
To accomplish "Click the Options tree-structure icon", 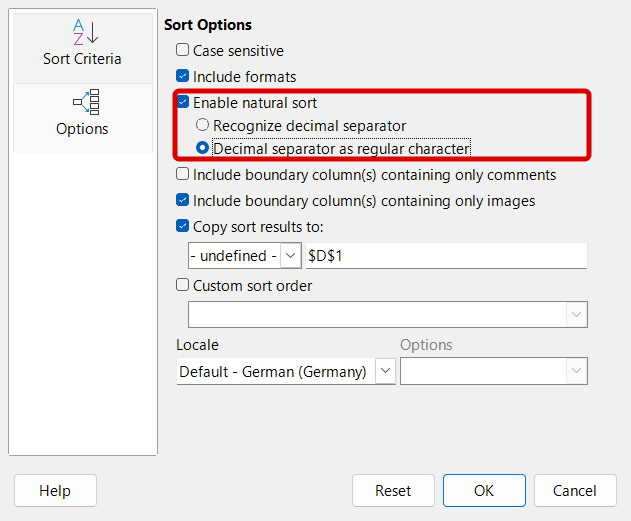I will tap(82, 102).
